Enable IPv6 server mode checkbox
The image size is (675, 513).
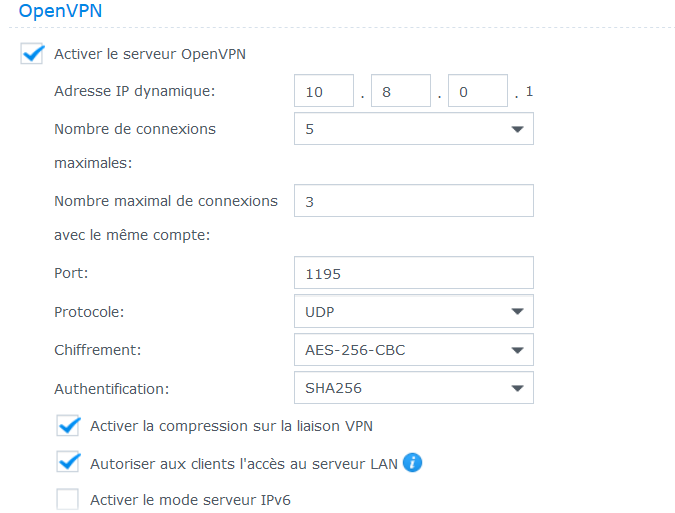point(68,499)
